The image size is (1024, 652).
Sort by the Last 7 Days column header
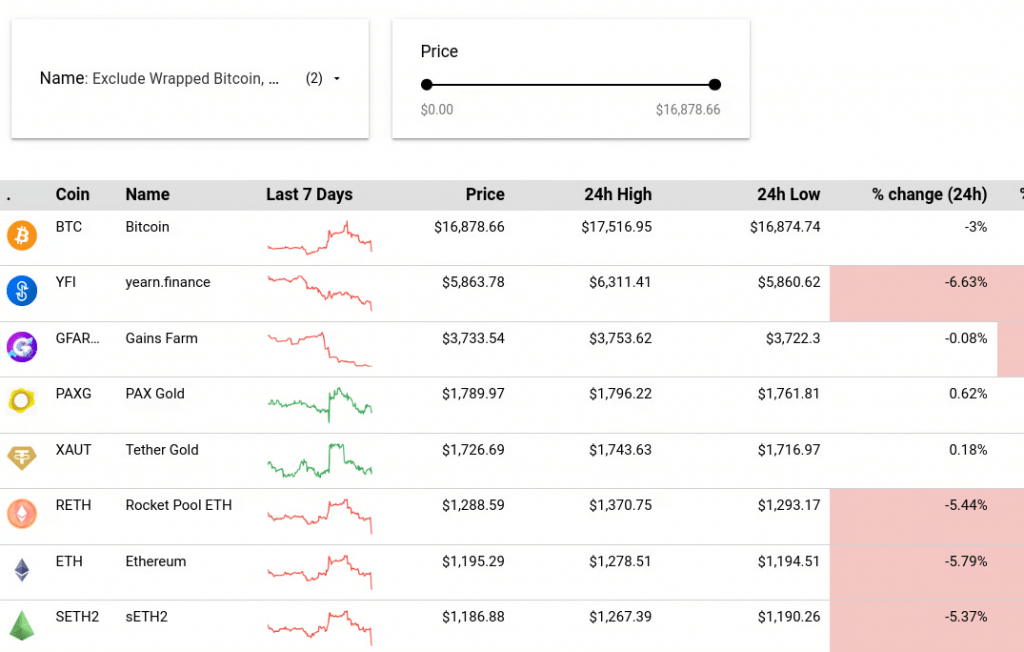pyautogui.click(x=310, y=195)
